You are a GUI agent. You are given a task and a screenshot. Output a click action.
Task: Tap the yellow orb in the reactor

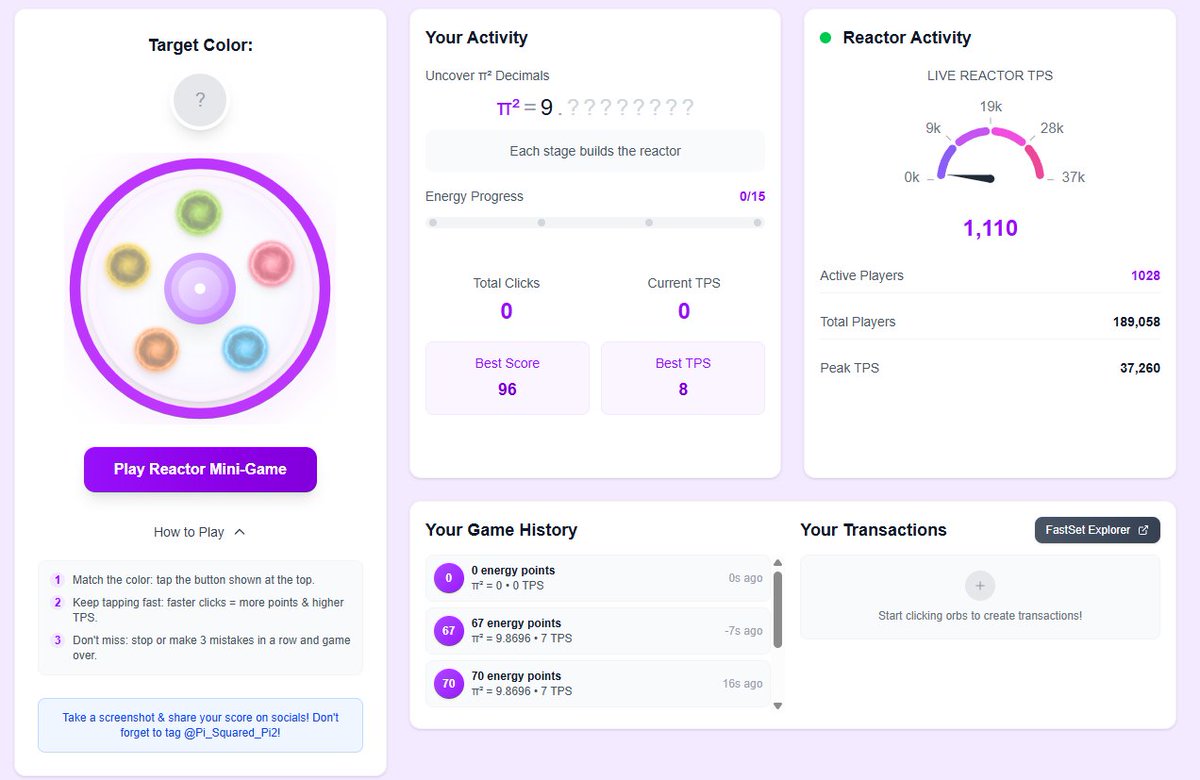(x=128, y=265)
